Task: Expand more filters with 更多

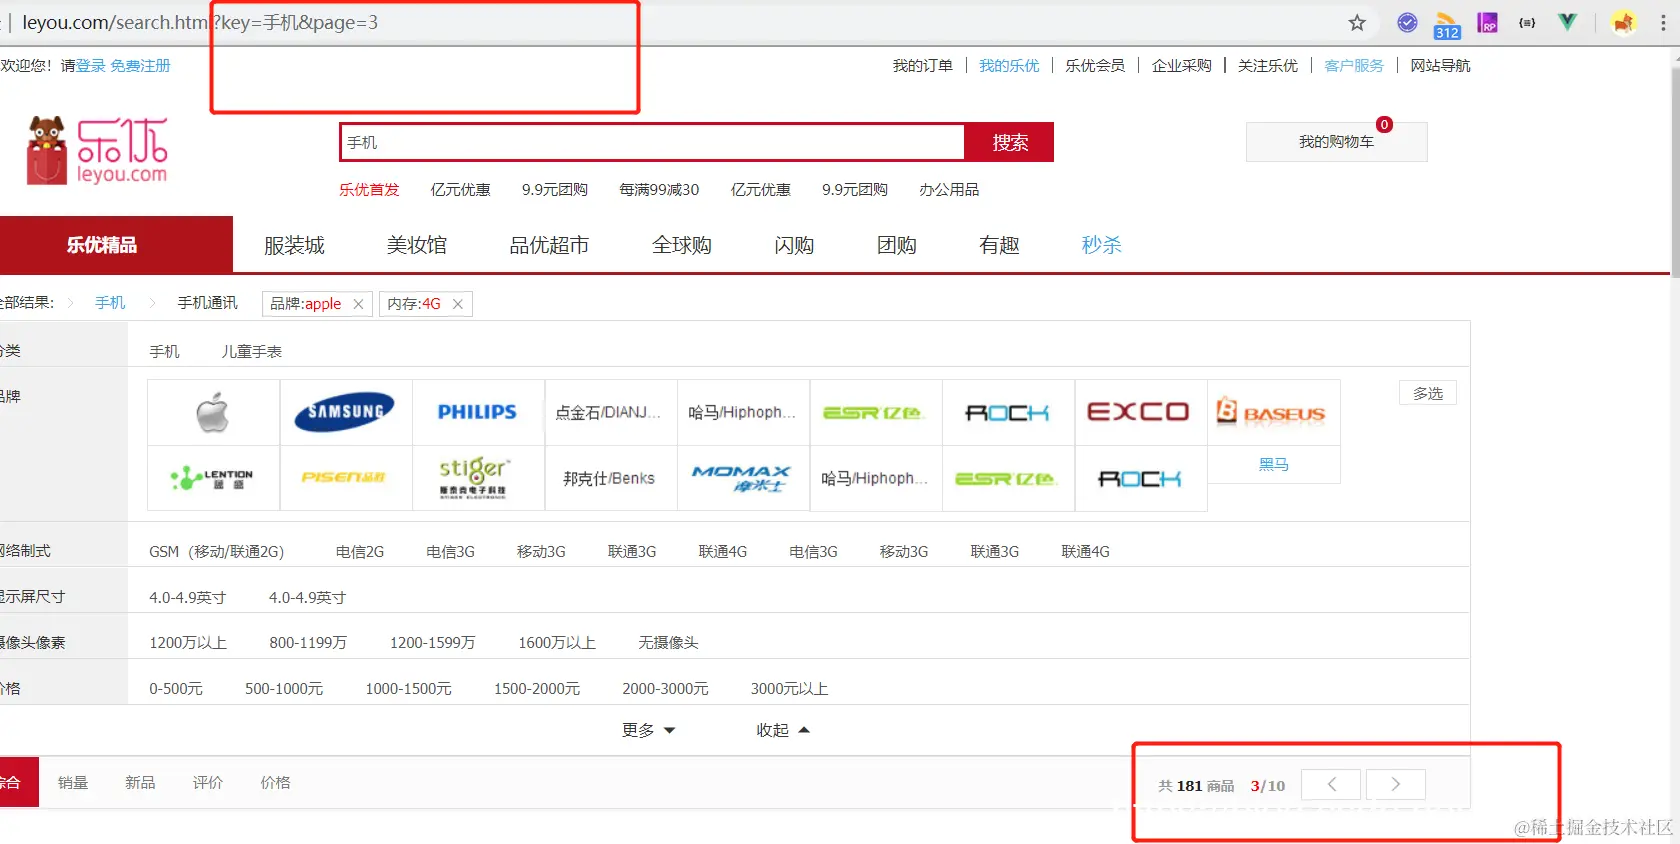Action: (648, 730)
